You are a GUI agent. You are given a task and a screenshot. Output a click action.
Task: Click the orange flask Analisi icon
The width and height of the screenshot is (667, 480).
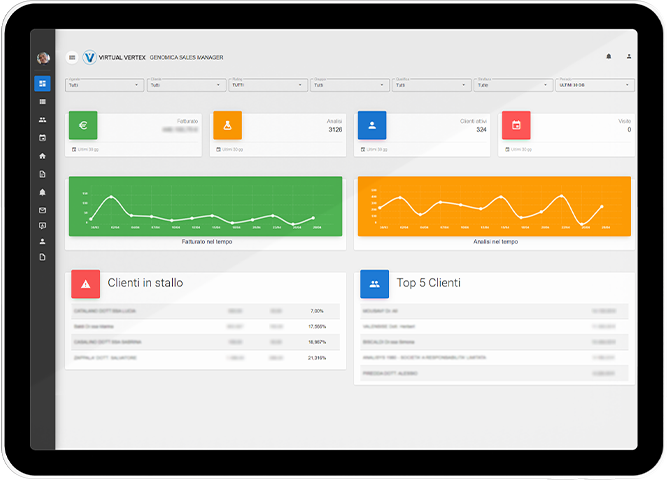tap(227, 126)
